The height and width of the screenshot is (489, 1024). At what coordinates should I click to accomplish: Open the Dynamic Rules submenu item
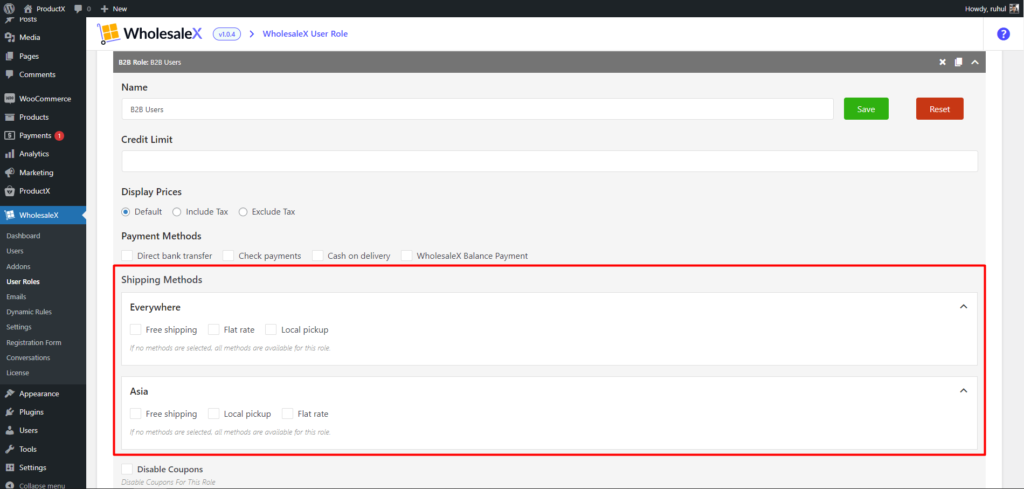29,312
